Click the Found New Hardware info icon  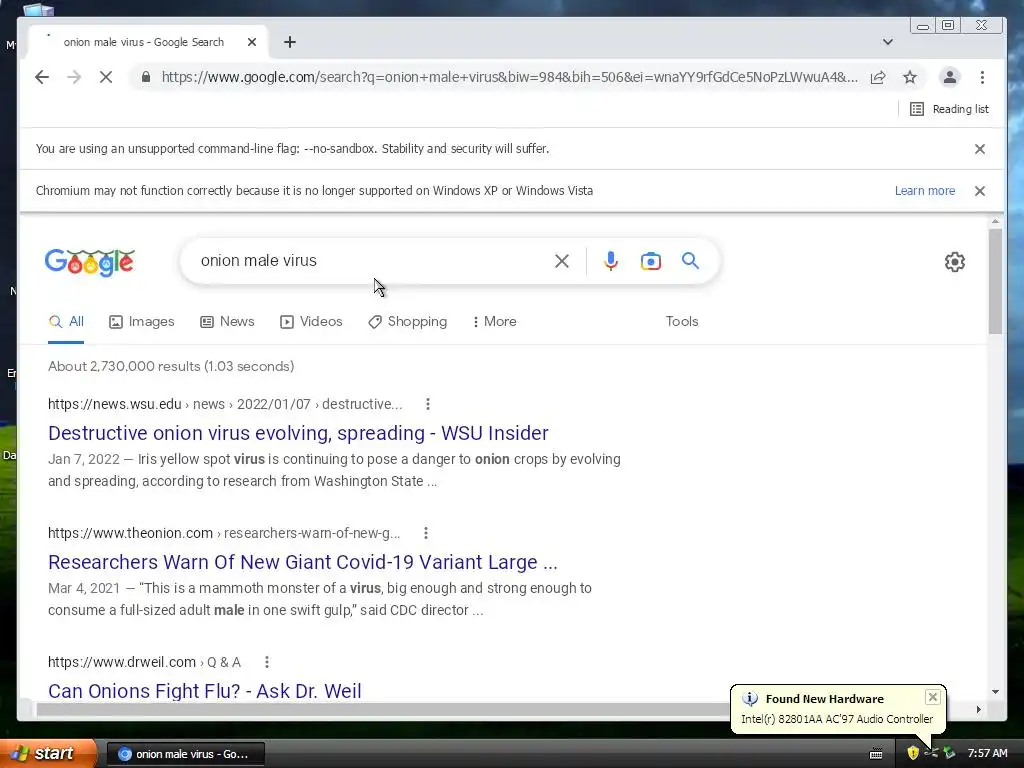[x=750, y=699]
